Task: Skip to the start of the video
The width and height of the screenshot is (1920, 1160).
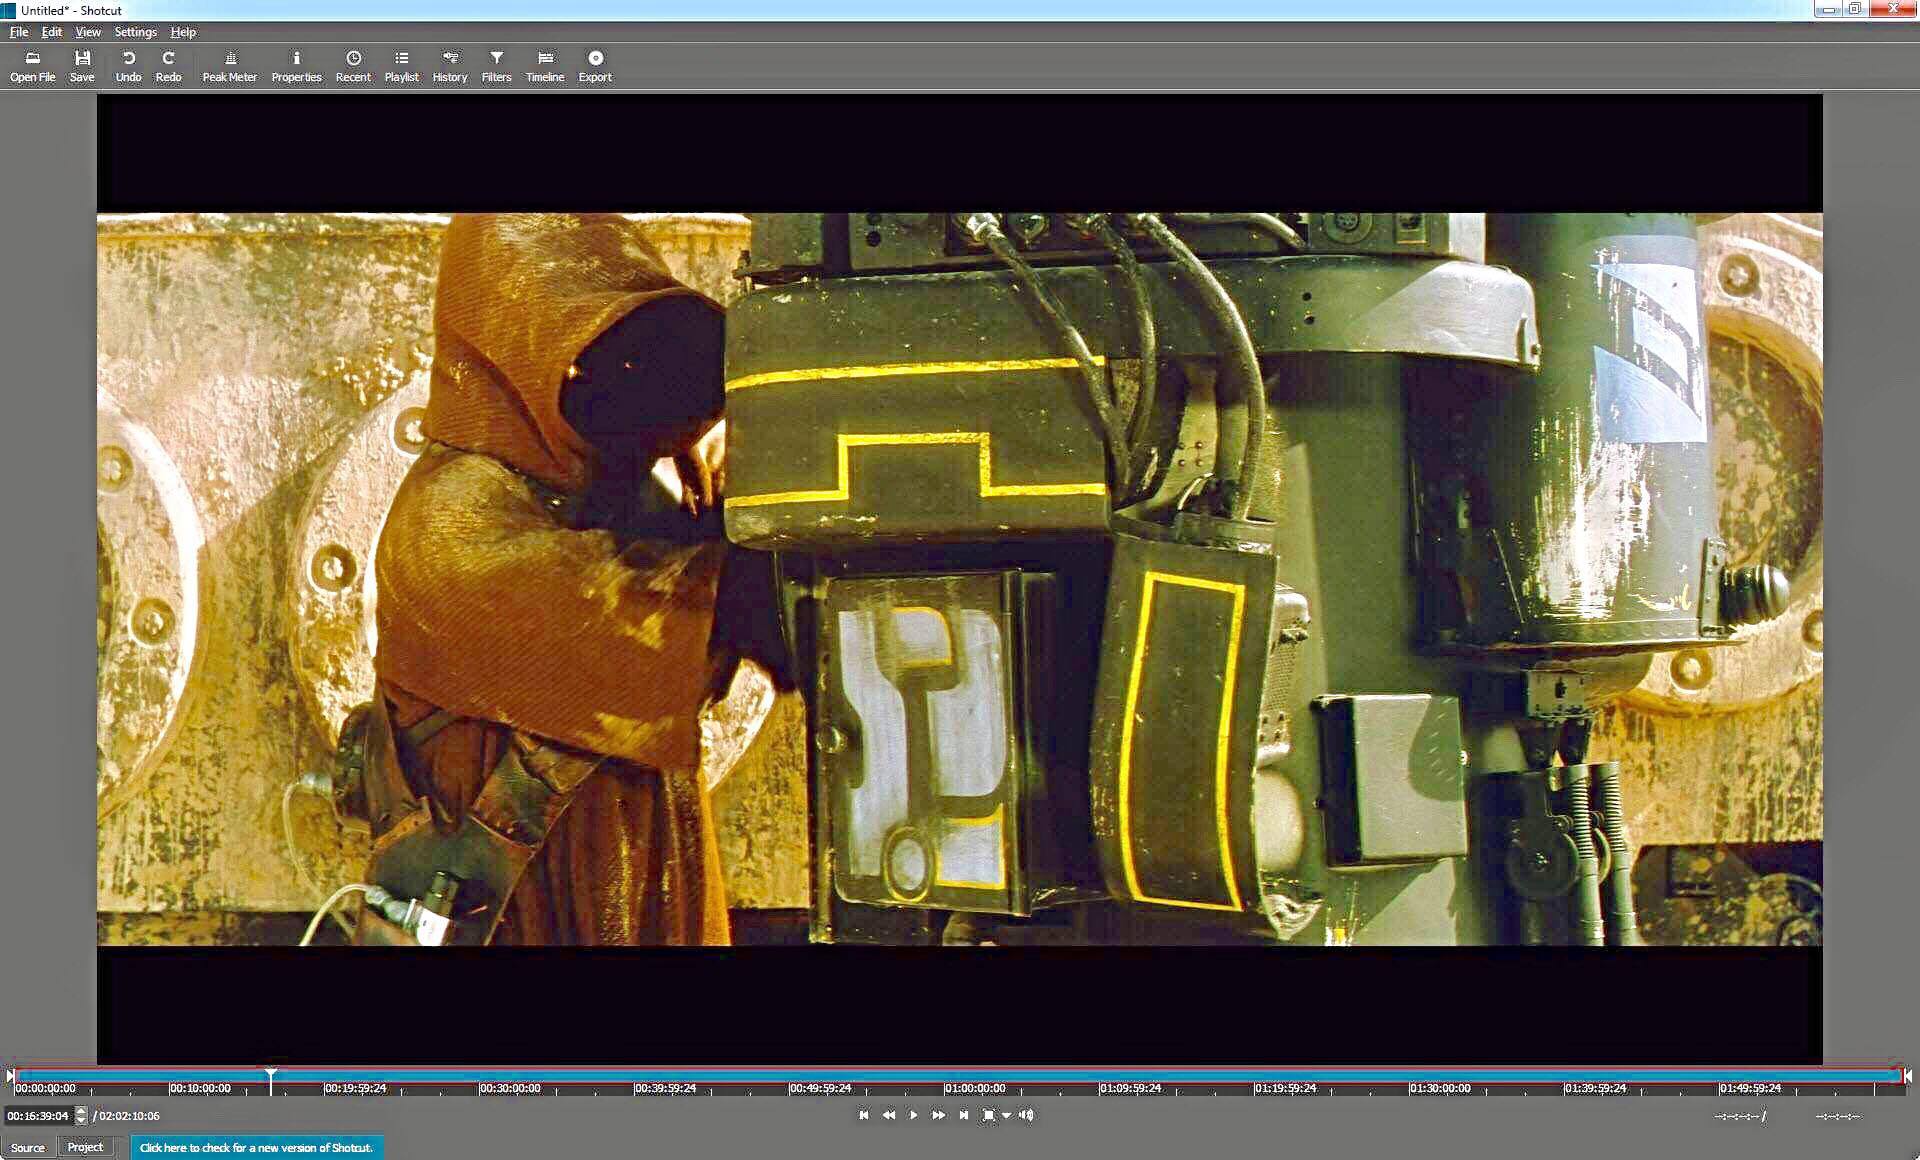Action: click(864, 1115)
